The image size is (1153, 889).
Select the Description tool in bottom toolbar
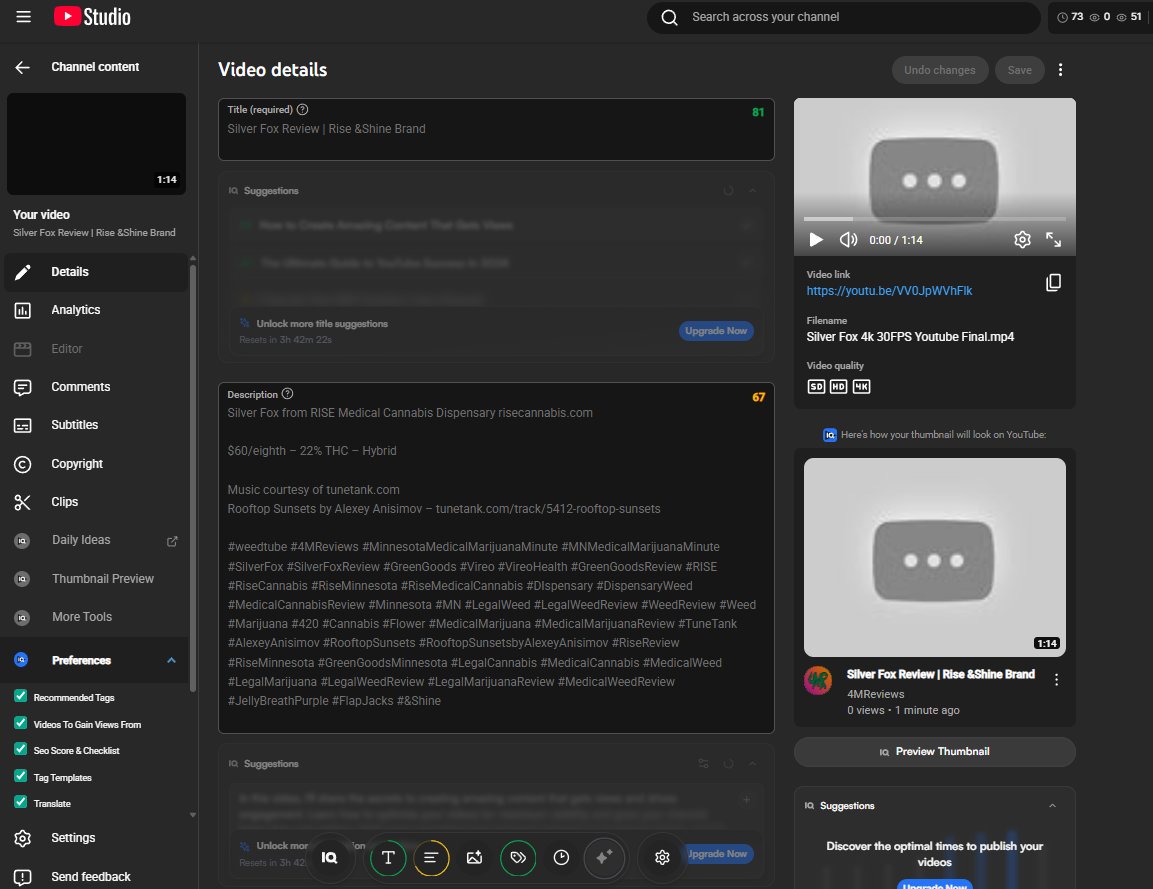(432, 857)
